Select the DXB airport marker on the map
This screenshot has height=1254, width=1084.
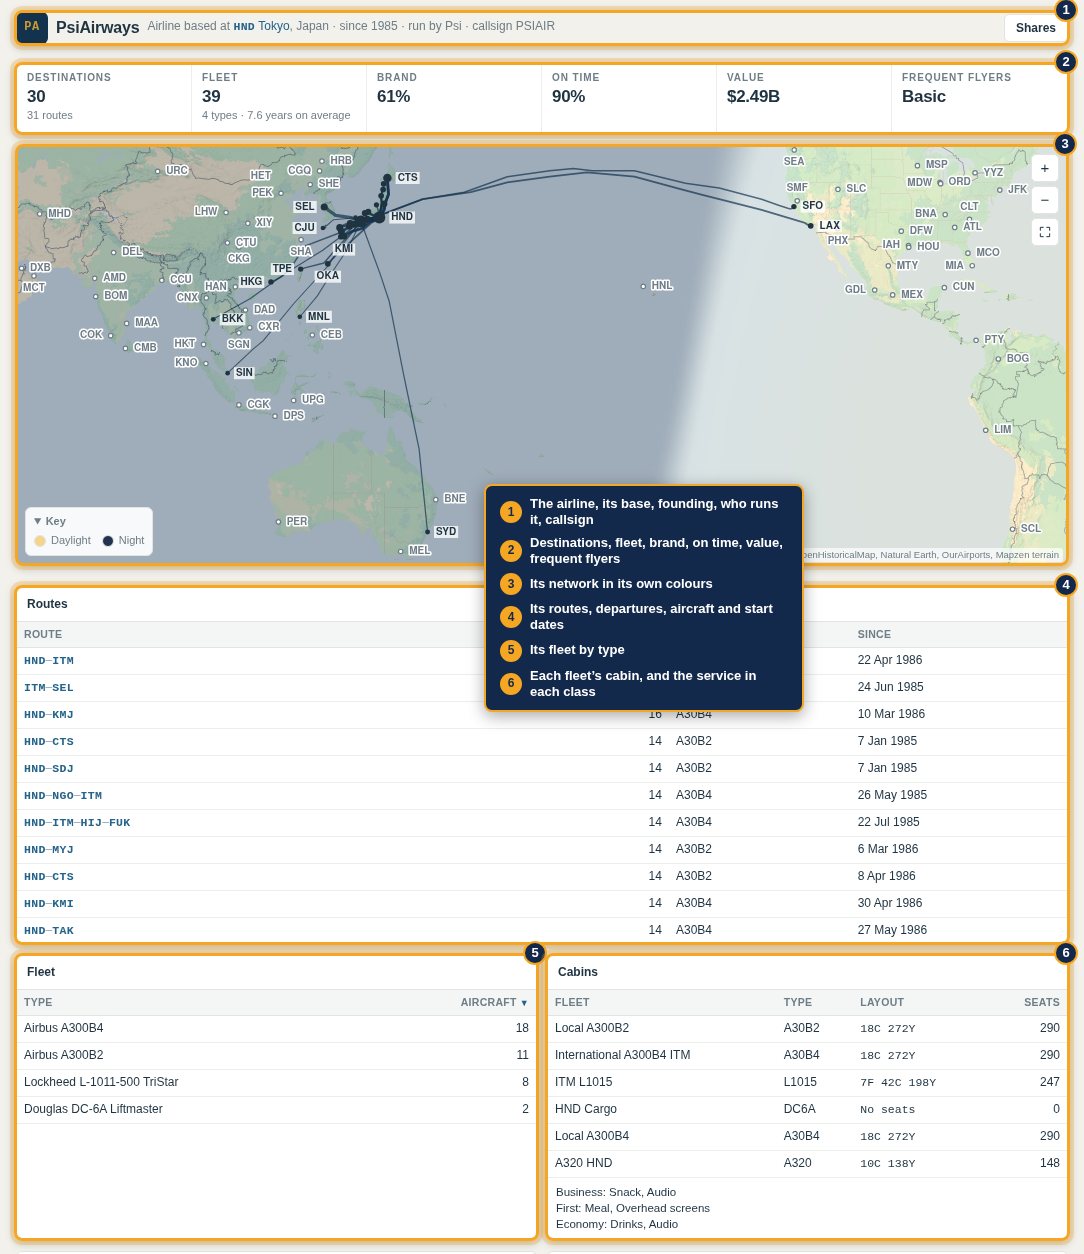[x=22, y=268]
